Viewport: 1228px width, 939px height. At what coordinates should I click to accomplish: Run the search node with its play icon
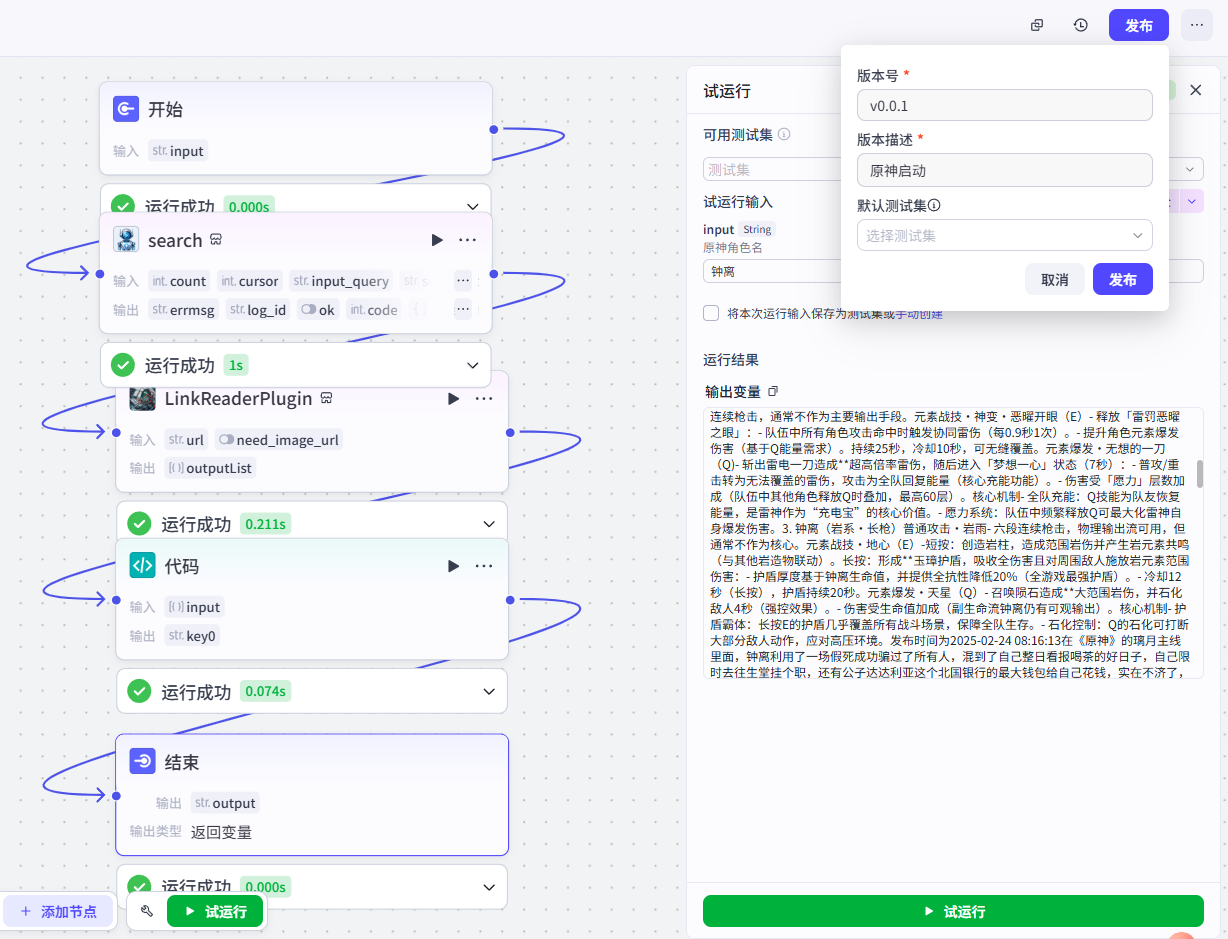pos(437,240)
